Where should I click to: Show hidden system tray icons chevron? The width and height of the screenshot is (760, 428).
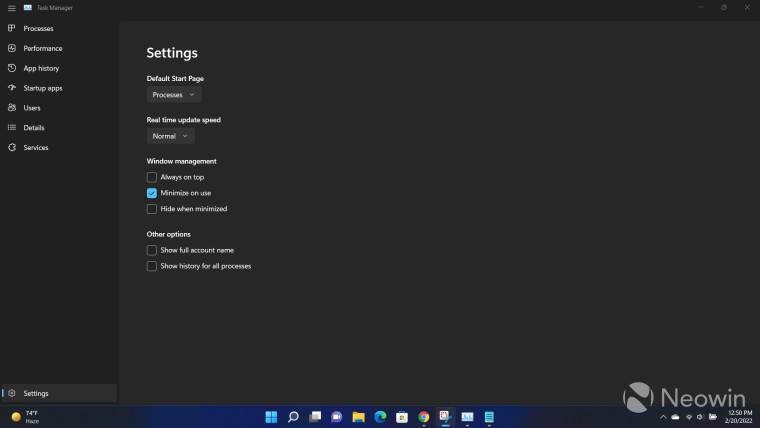pos(663,416)
